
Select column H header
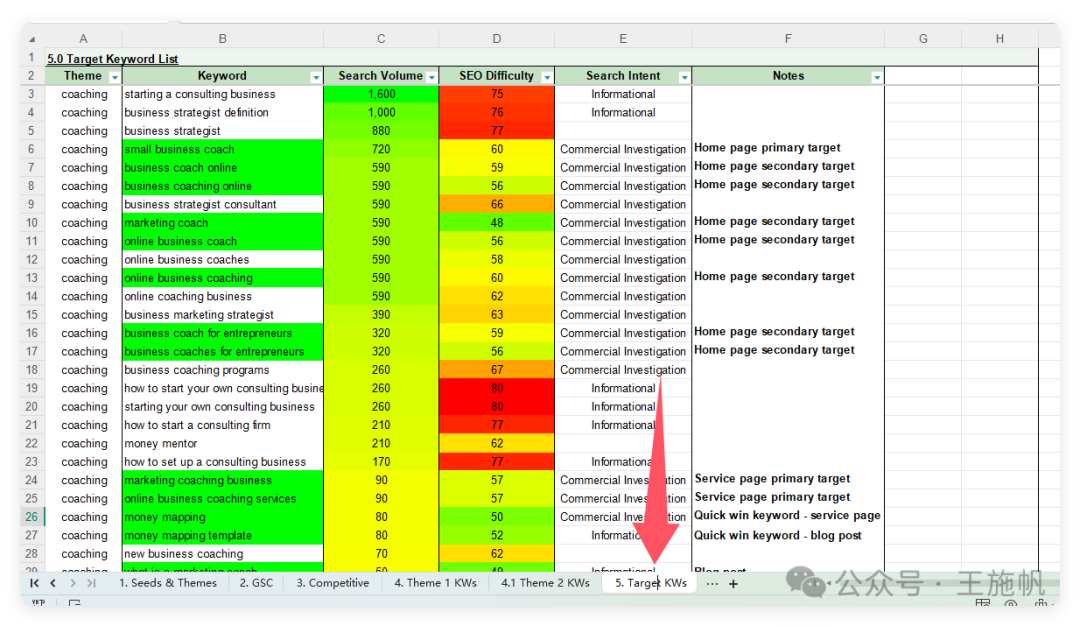[999, 39]
